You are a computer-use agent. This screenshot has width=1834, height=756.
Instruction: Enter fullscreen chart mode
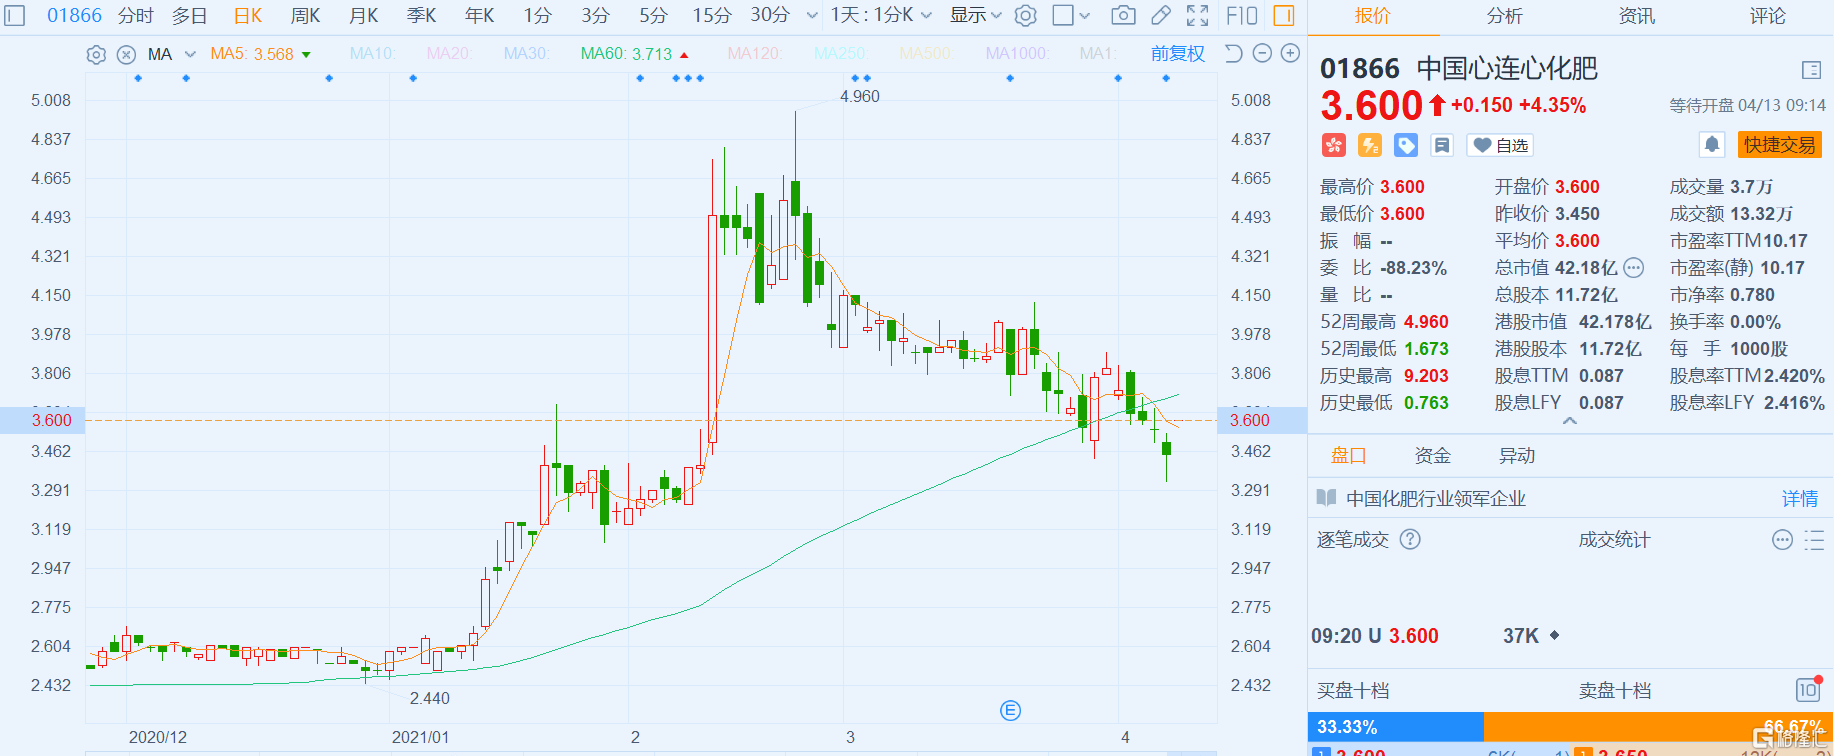(1197, 15)
